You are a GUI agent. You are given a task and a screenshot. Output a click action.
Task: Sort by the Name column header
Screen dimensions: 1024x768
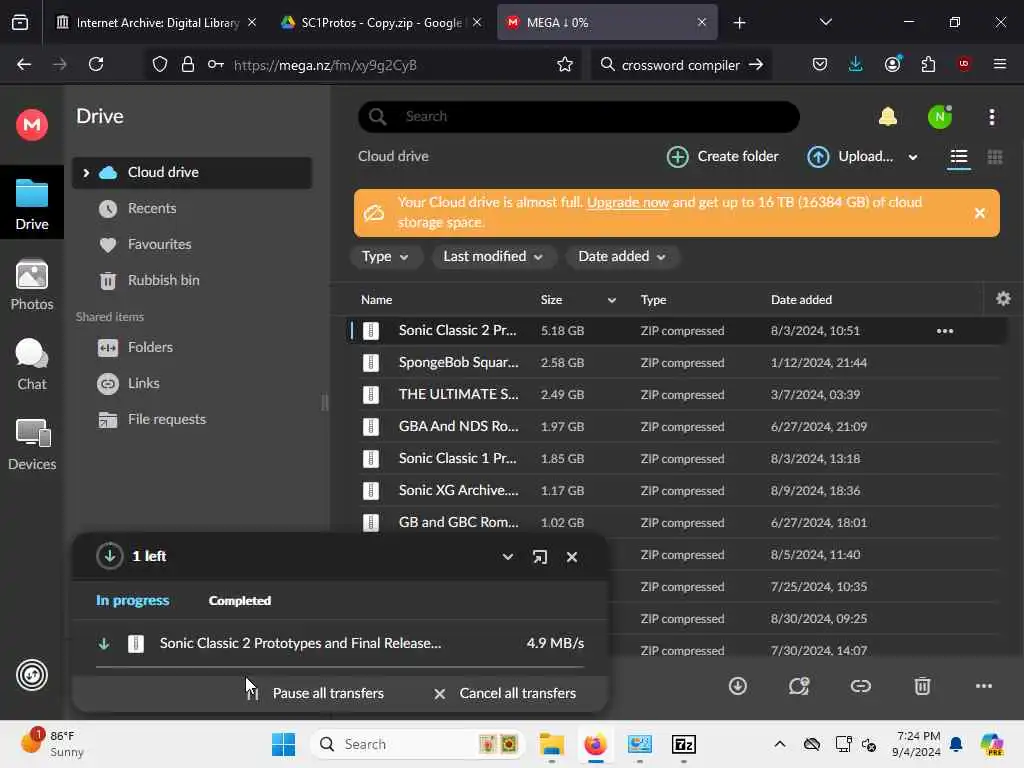pos(376,300)
